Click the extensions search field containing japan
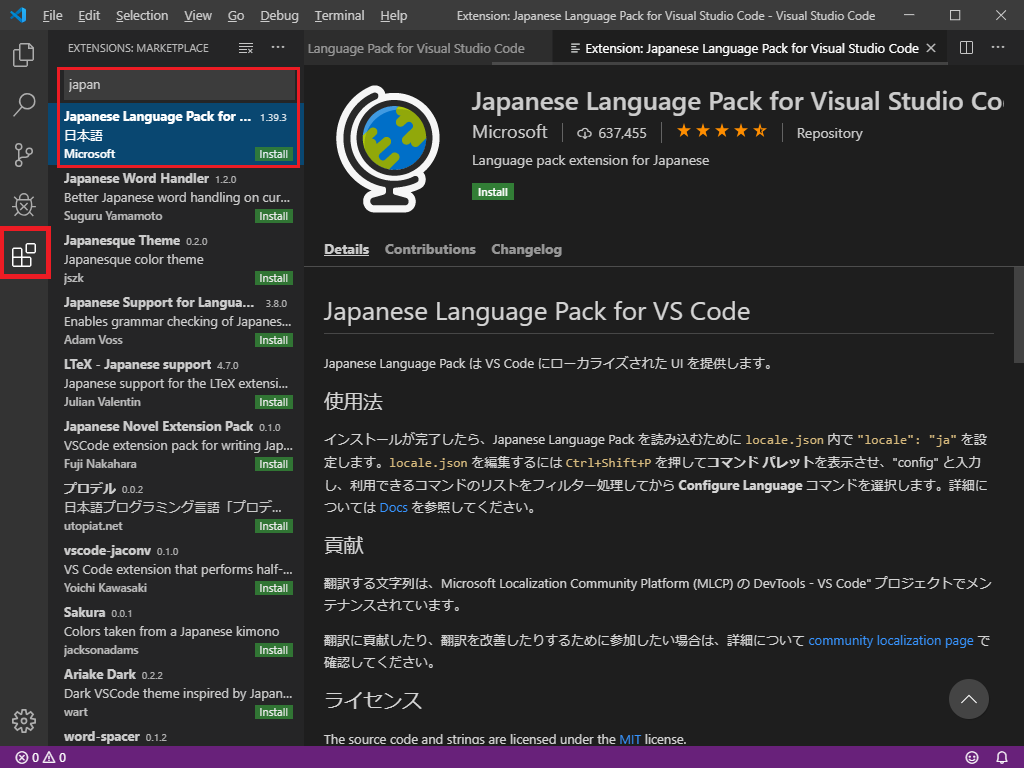 tap(178, 85)
